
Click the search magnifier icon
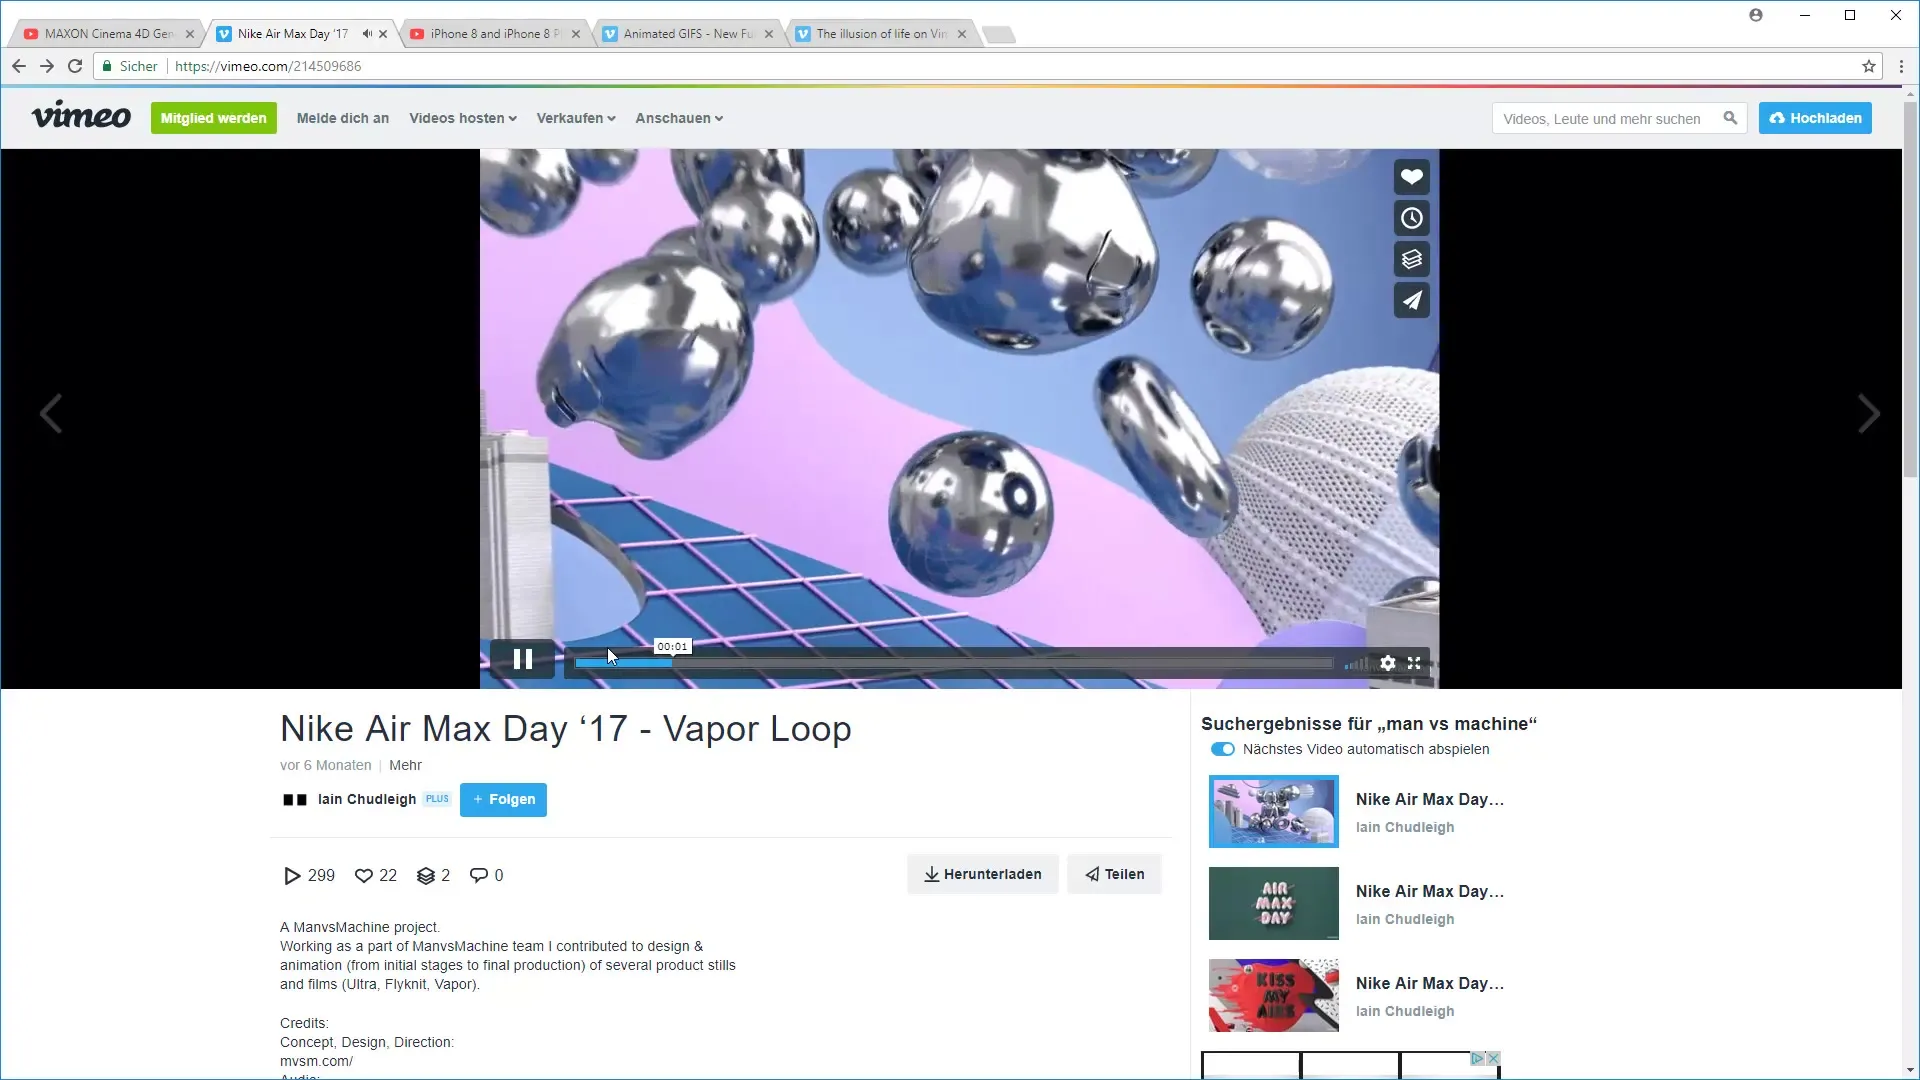click(1730, 118)
